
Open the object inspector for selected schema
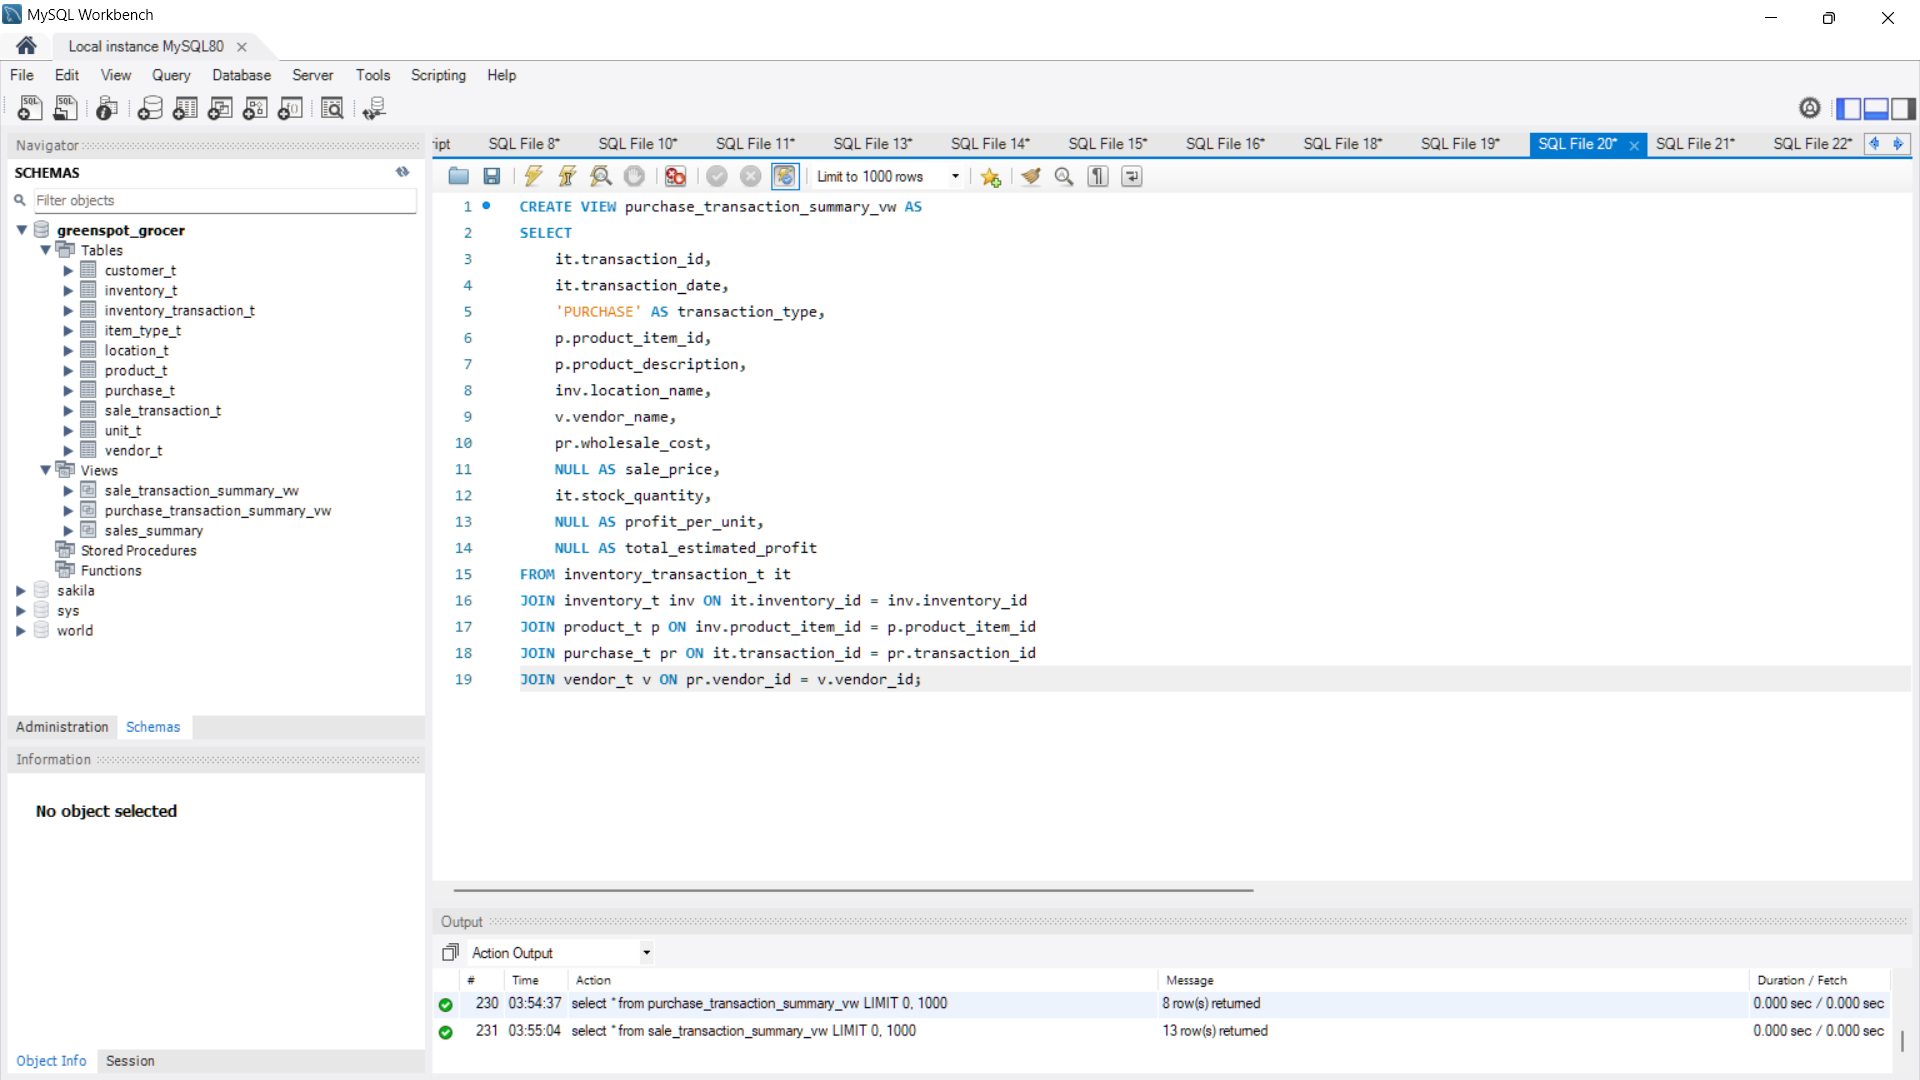(107, 108)
